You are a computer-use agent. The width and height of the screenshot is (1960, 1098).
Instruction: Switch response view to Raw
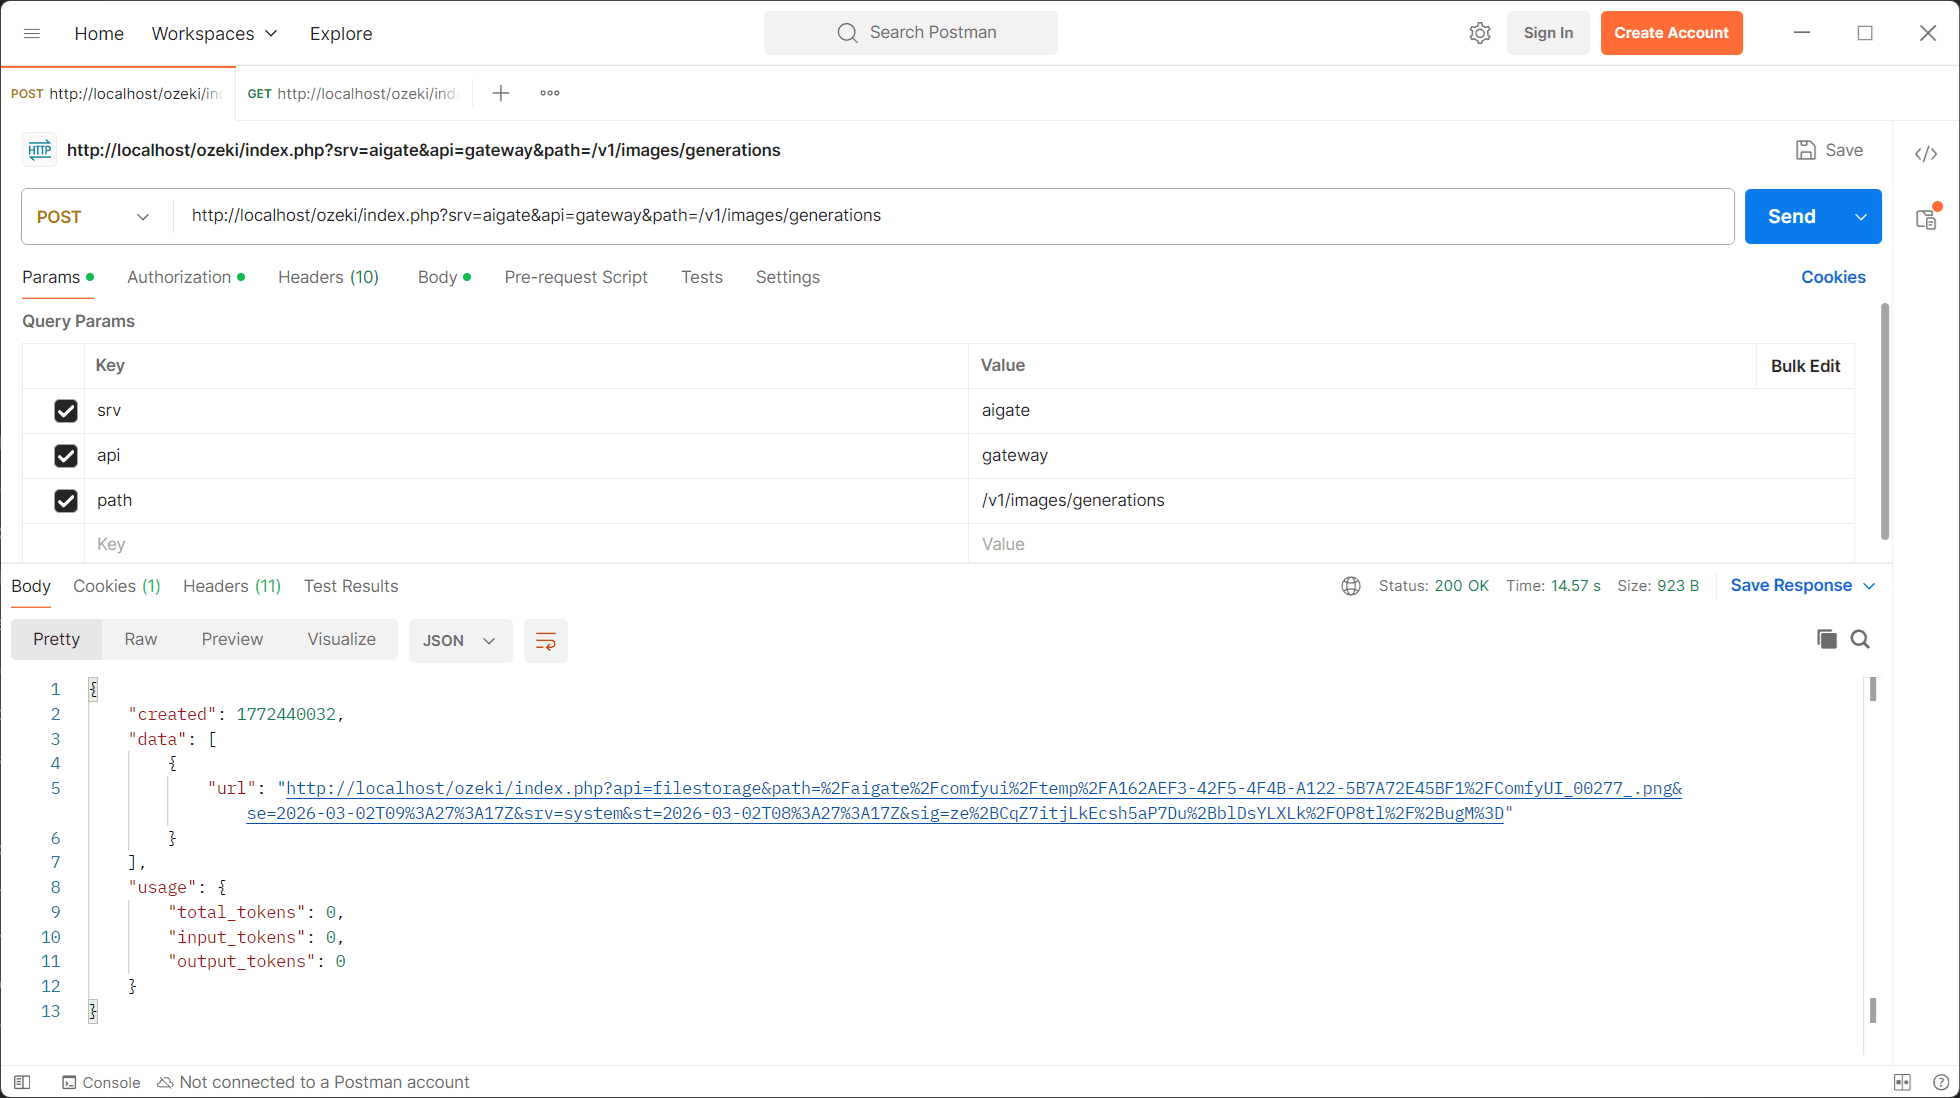(x=141, y=640)
